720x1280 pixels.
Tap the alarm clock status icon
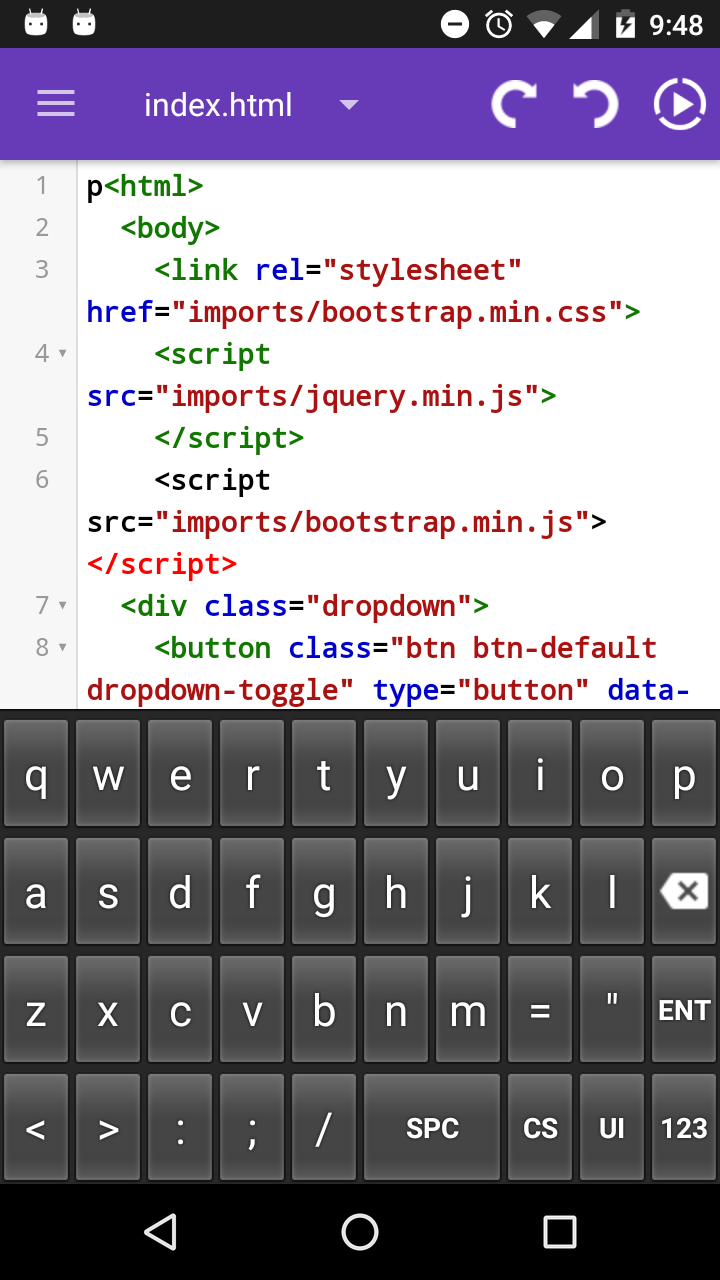[499, 23]
